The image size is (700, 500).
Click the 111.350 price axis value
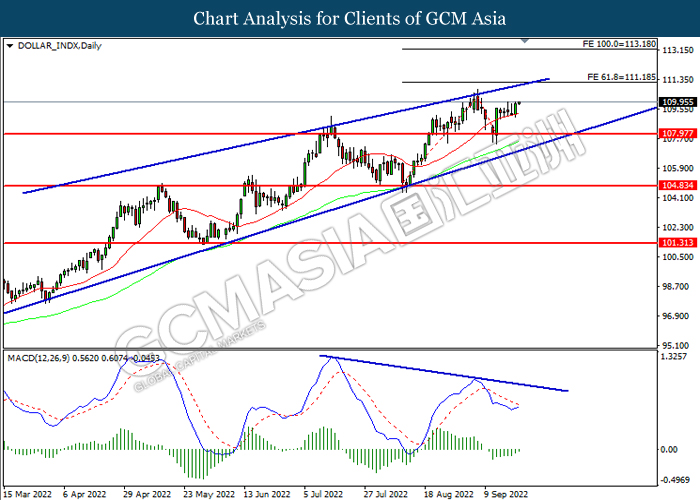pos(677,80)
